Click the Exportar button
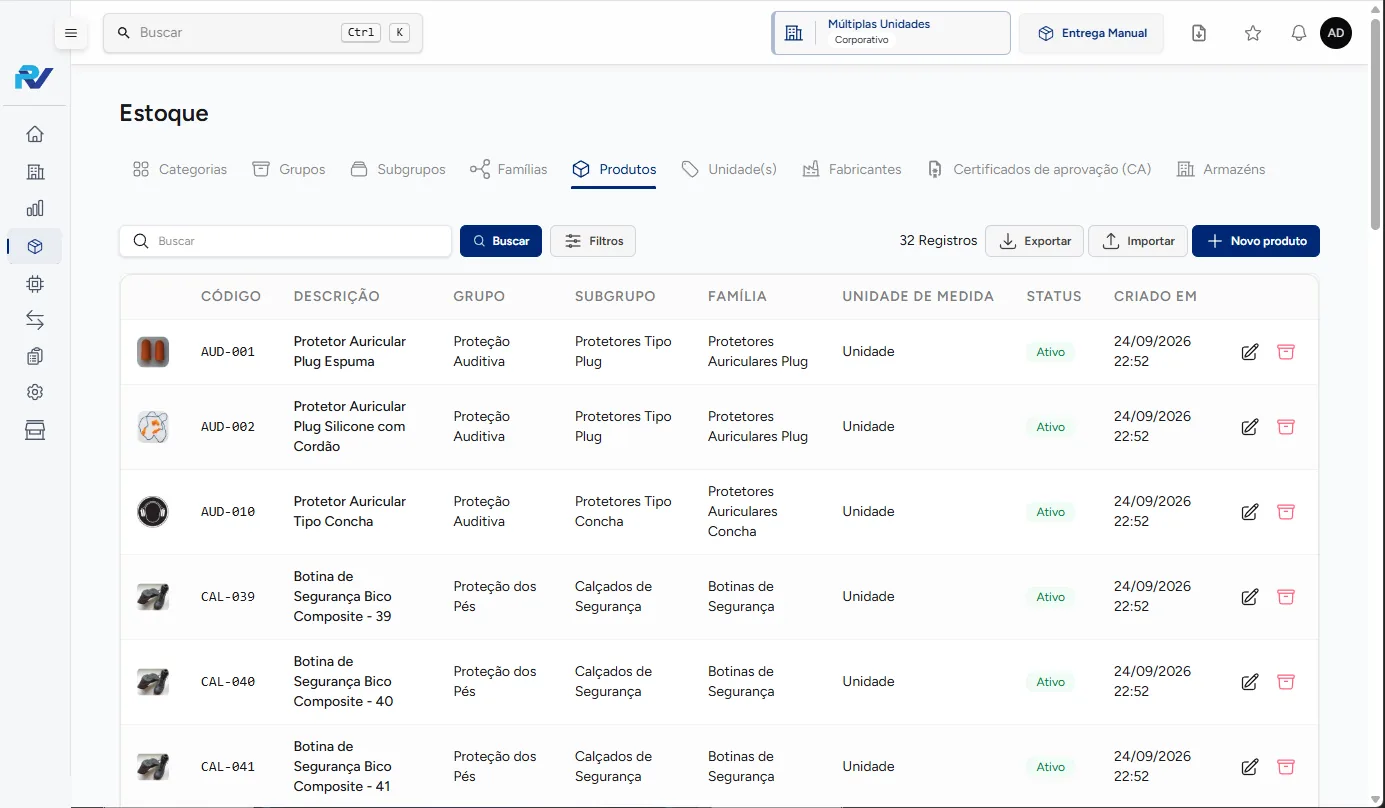This screenshot has width=1385, height=808. point(1035,241)
